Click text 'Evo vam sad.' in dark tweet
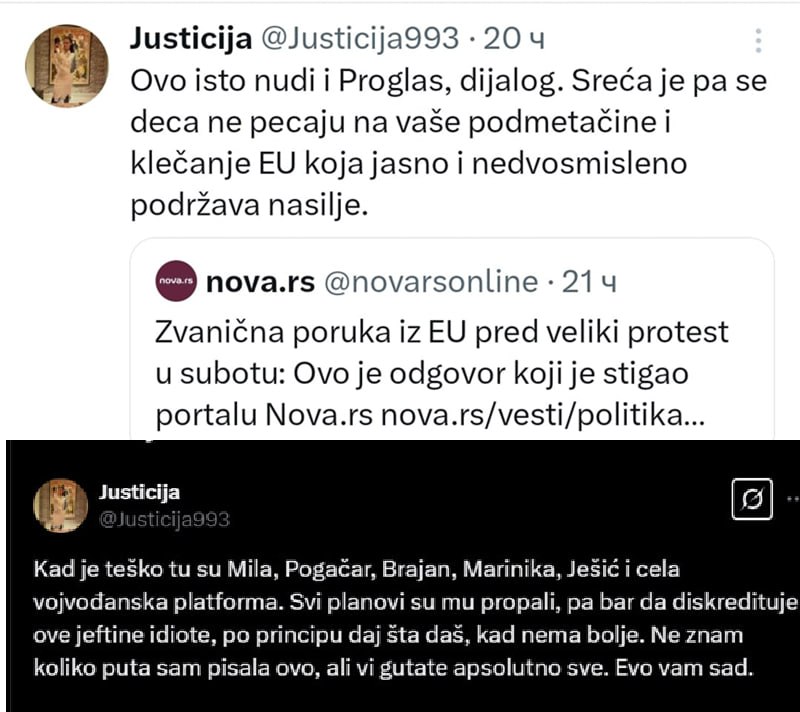 (684, 668)
